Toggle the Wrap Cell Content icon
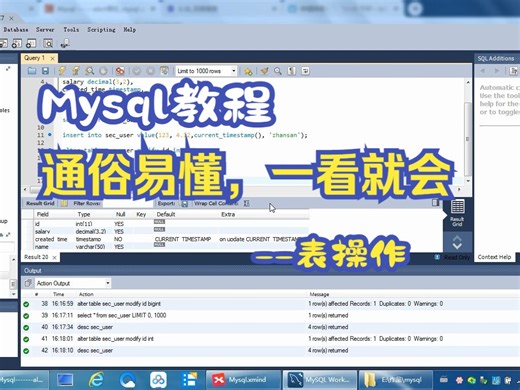This screenshot has width=520, height=390. tap(246, 203)
